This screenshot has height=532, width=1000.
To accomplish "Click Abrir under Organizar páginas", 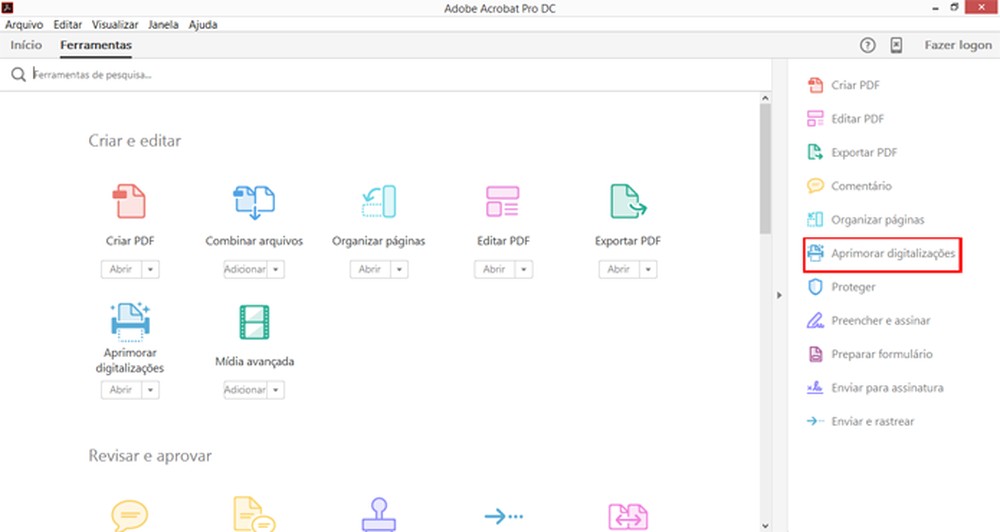I will pyautogui.click(x=370, y=269).
